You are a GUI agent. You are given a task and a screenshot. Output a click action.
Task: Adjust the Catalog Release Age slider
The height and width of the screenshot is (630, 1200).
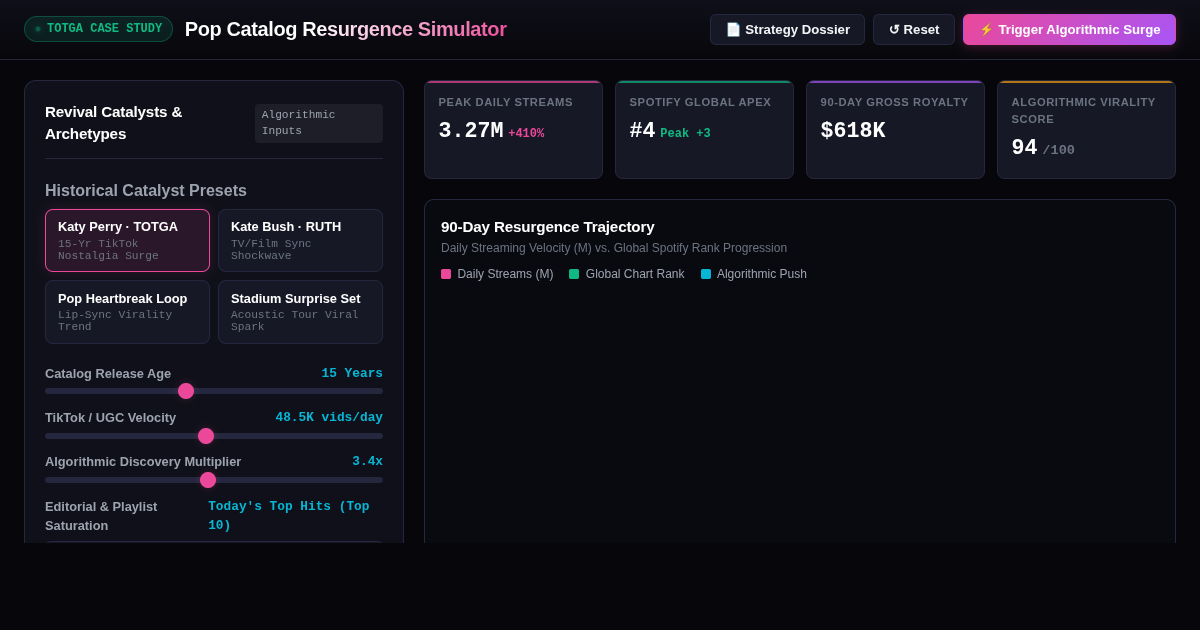pyautogui.click(x=214, y=391)
